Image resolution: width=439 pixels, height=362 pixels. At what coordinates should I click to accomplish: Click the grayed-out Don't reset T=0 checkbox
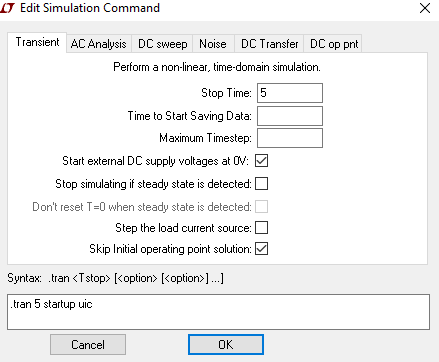pyautogui.click(x=261, y=207)
